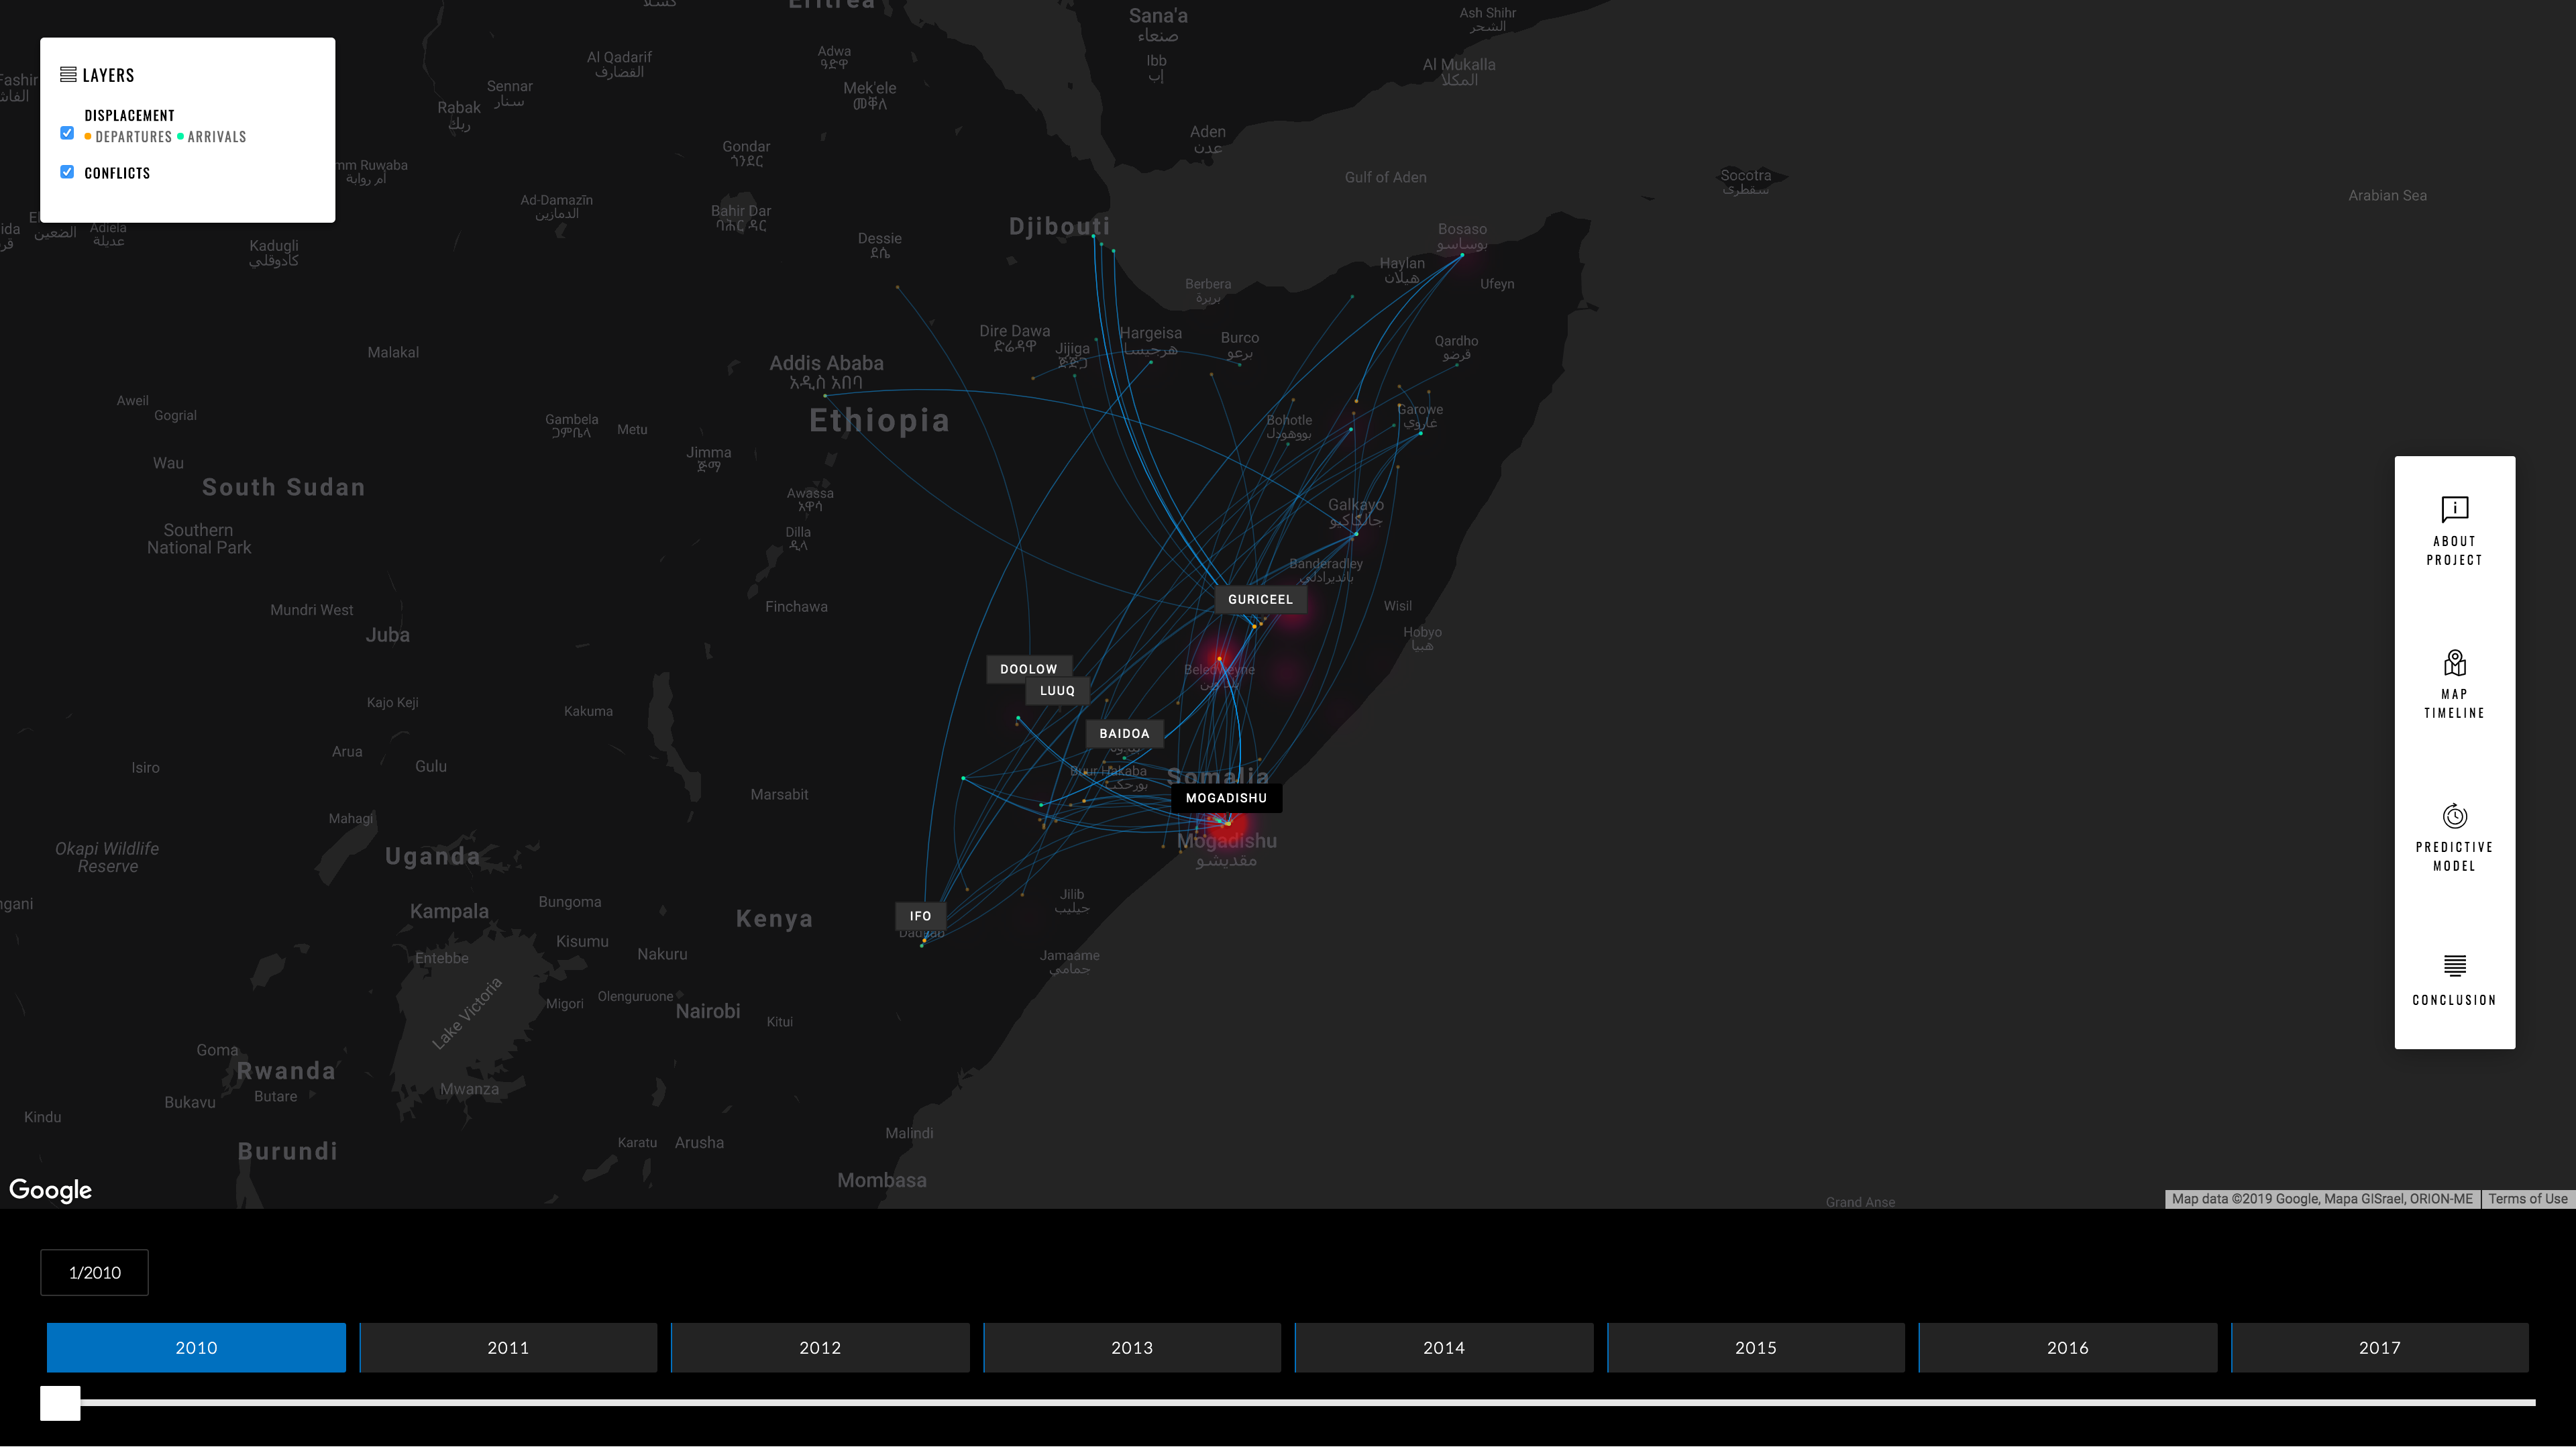The height and width of the screenshot is (1449, 2576).
Task: Open the About Project speech bubble icon
Action: point(2454,509)
